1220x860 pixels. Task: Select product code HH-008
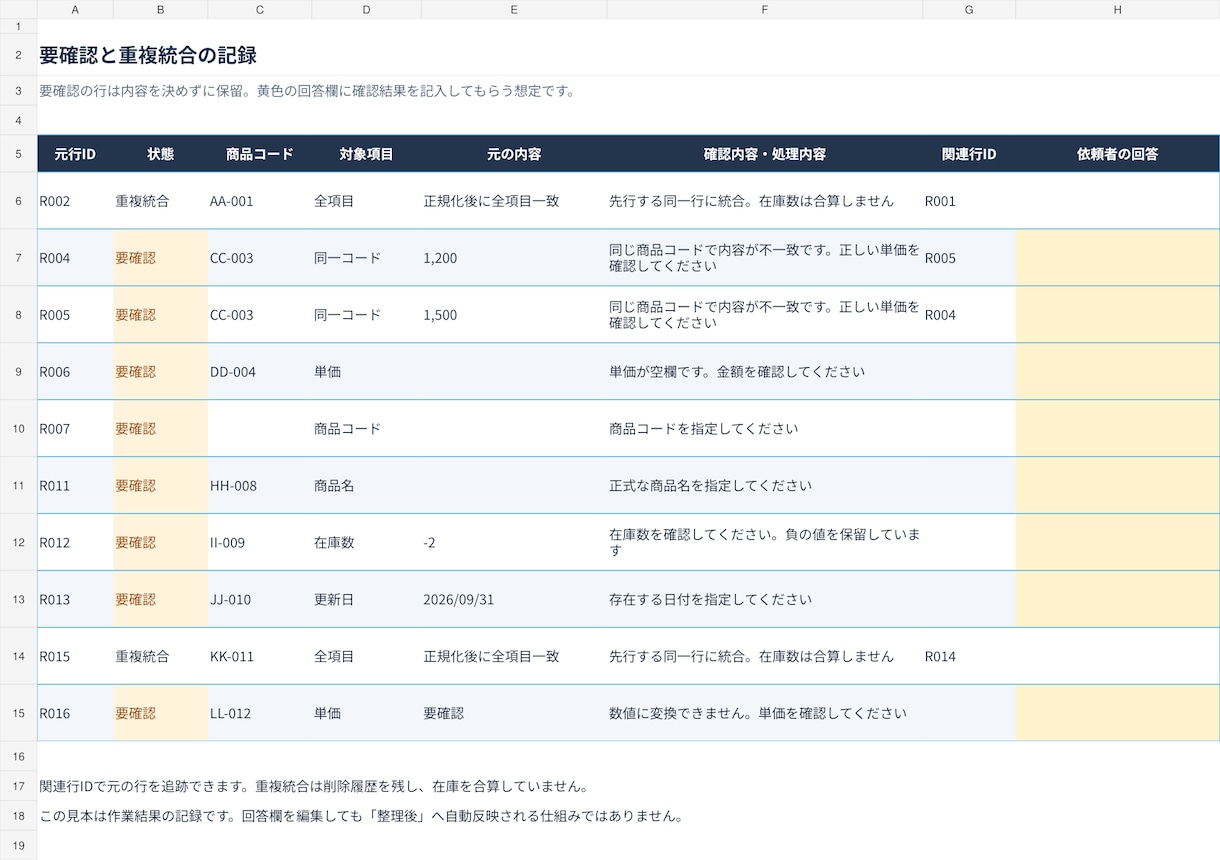click(x=260, y=486)
